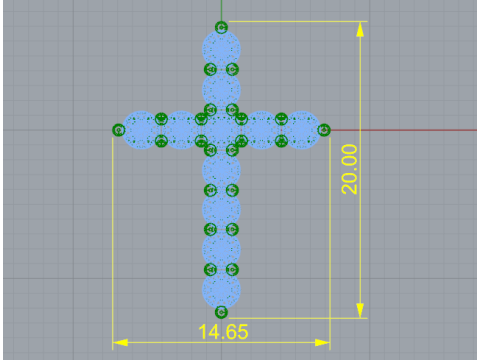Select the center circle where the arms intersect
This screenshot has height=360, width=480.
(x=221, y=130)
